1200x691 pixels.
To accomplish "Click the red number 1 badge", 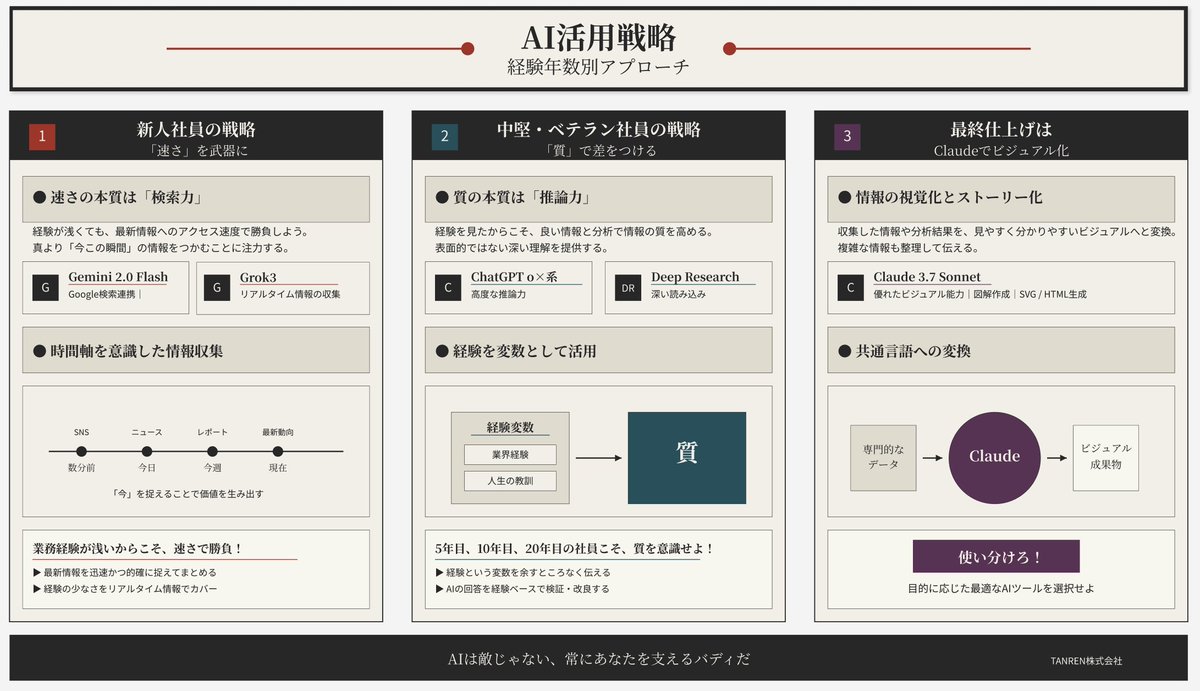I will (42, 137).
